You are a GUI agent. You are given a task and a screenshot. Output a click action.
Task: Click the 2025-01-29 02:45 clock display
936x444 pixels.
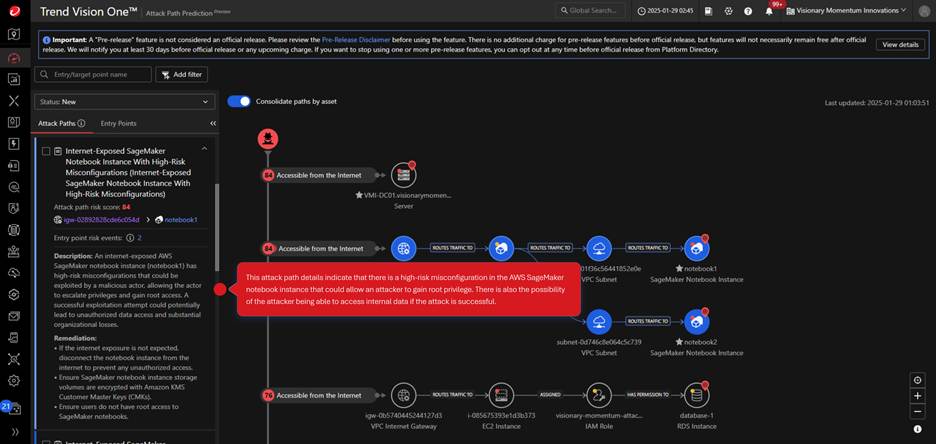click(666, 11)
